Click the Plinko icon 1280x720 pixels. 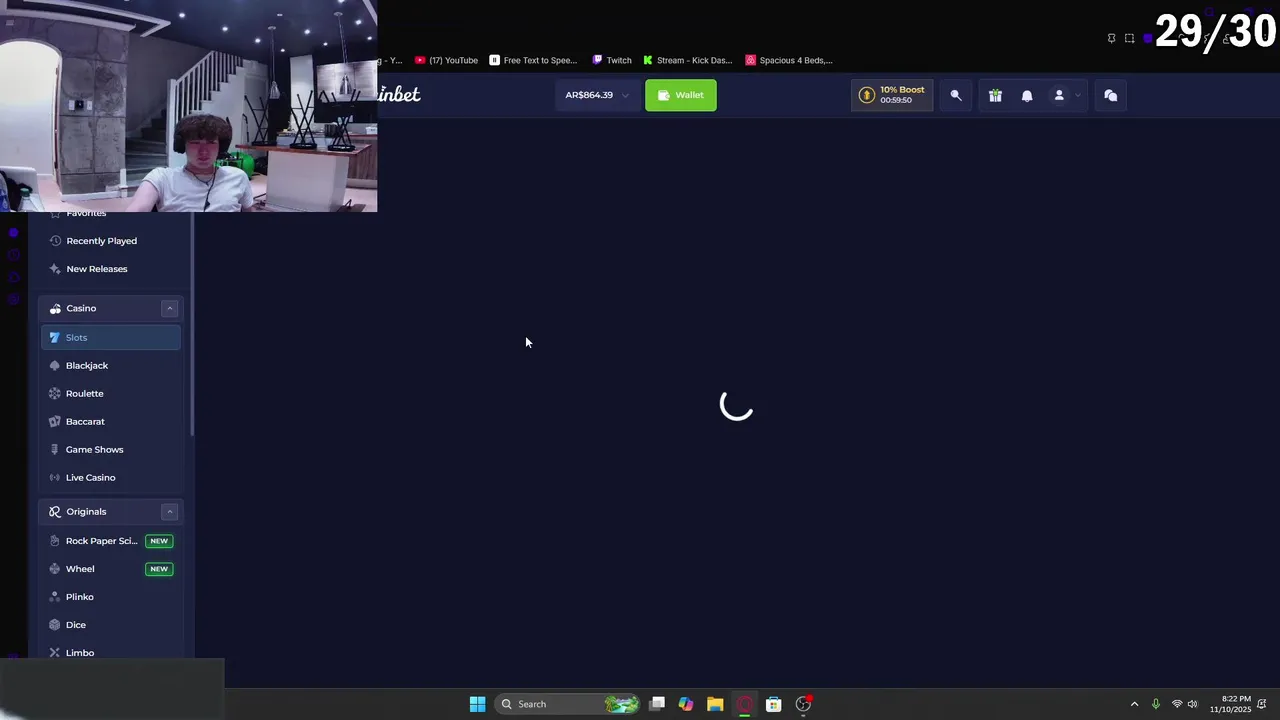click(54, 597)
